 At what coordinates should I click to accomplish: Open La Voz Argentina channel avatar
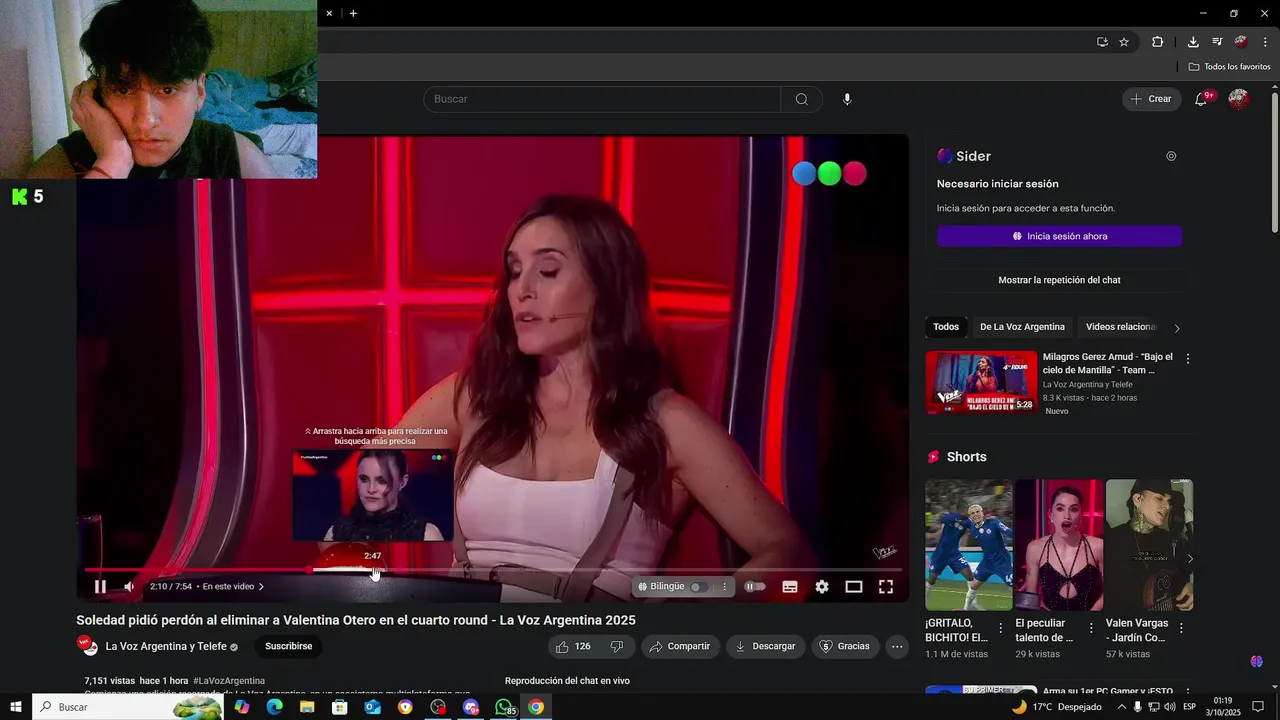point(87,646)
